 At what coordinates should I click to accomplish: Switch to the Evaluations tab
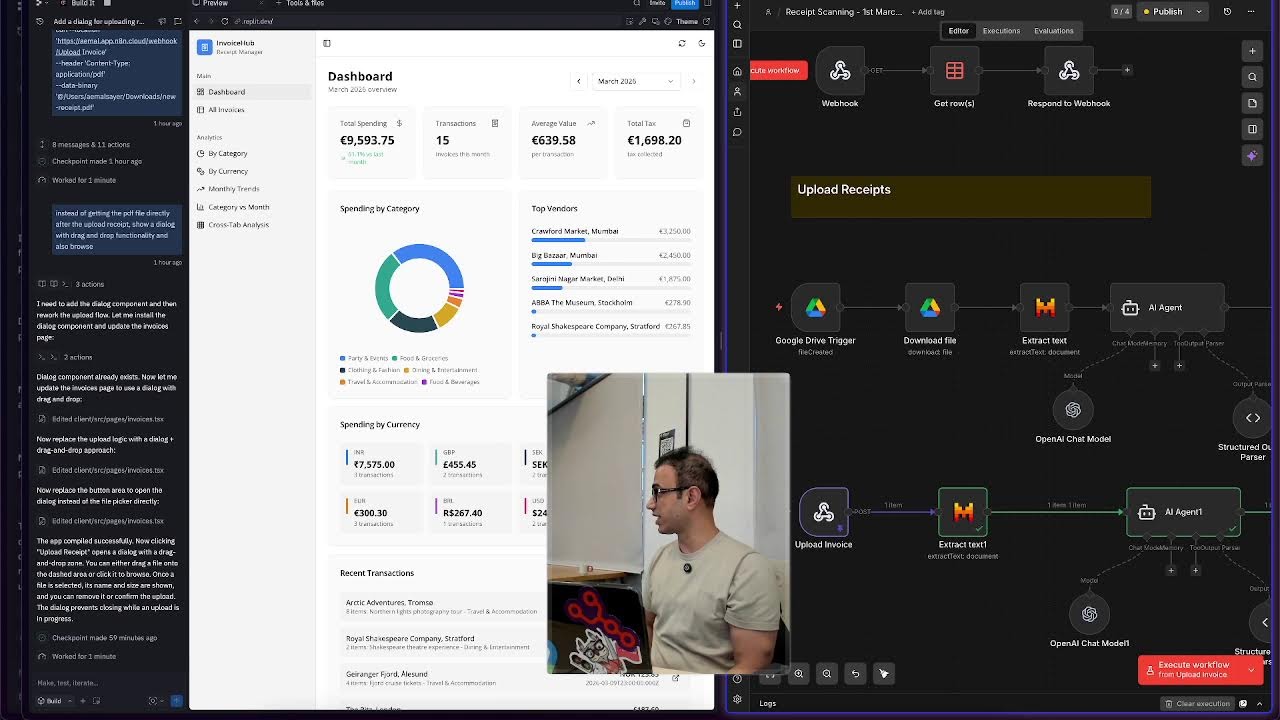[x=1053, y=31]
